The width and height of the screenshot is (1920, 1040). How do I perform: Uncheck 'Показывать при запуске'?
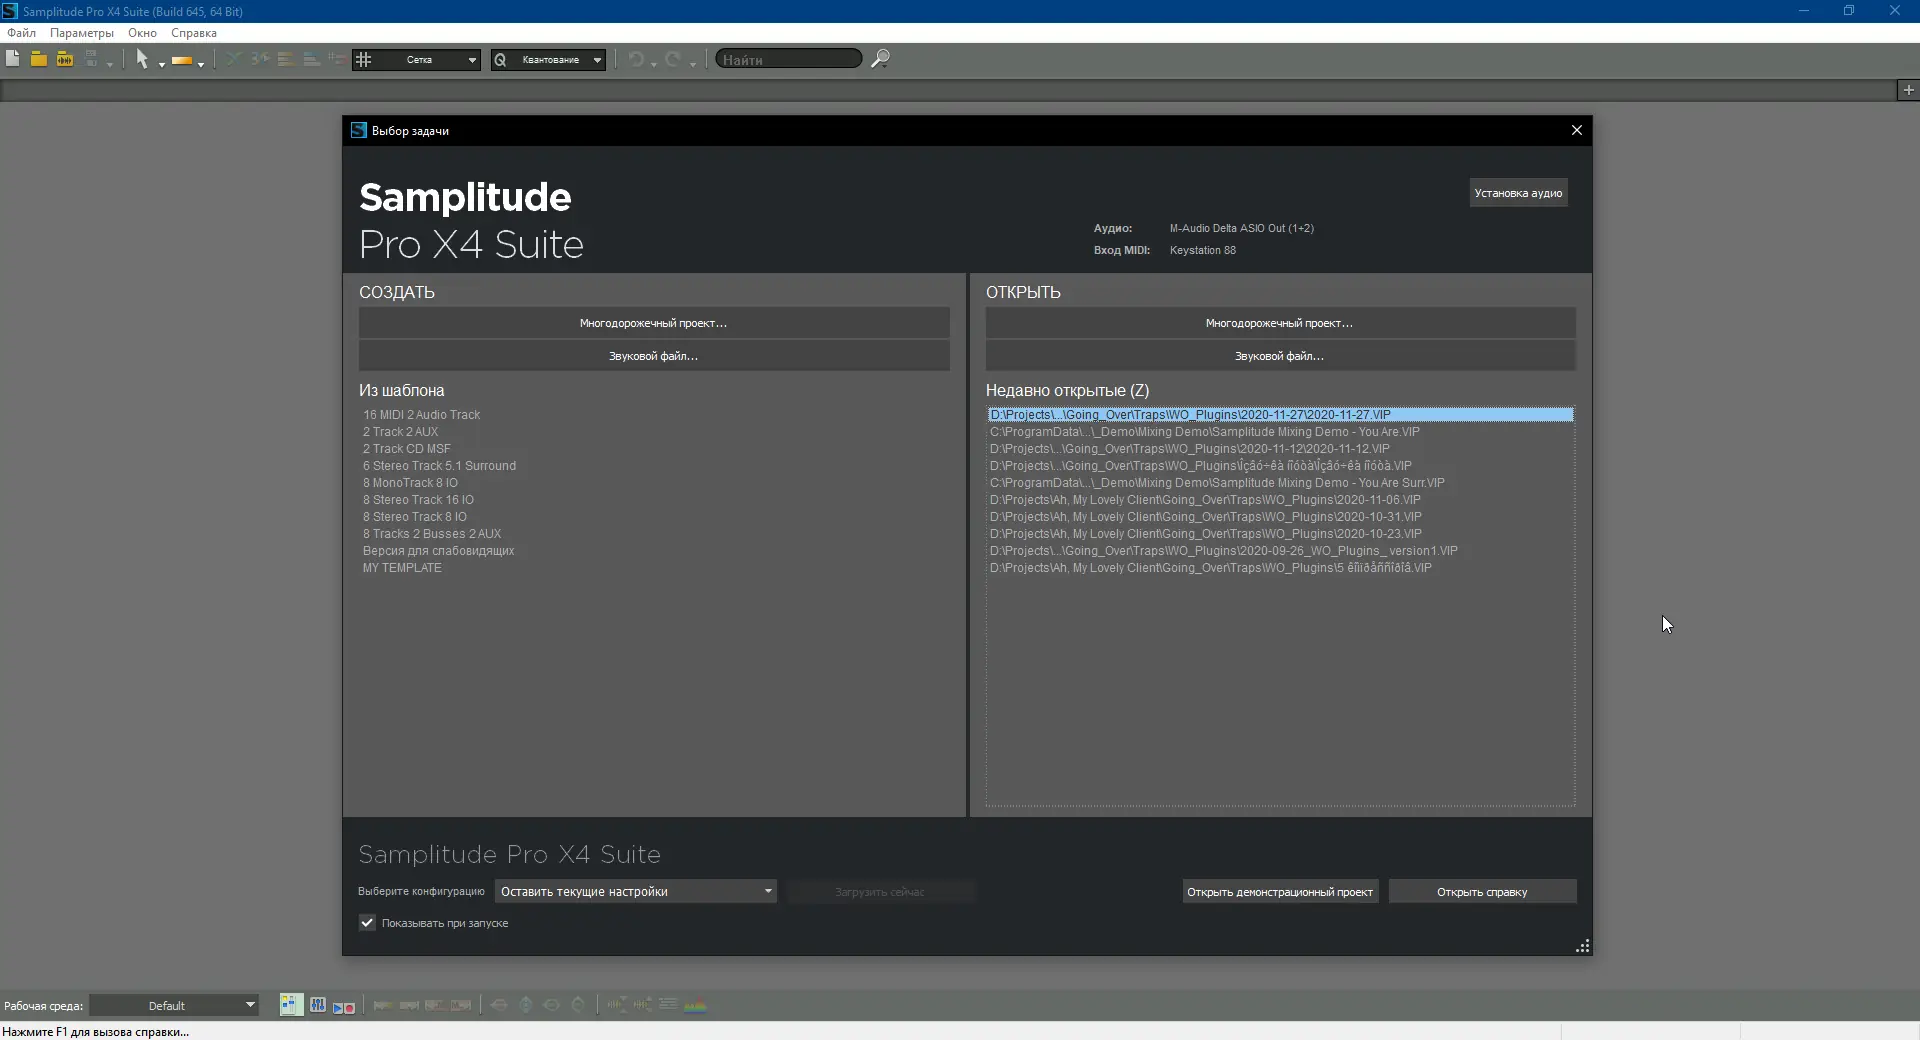(366, 922)
